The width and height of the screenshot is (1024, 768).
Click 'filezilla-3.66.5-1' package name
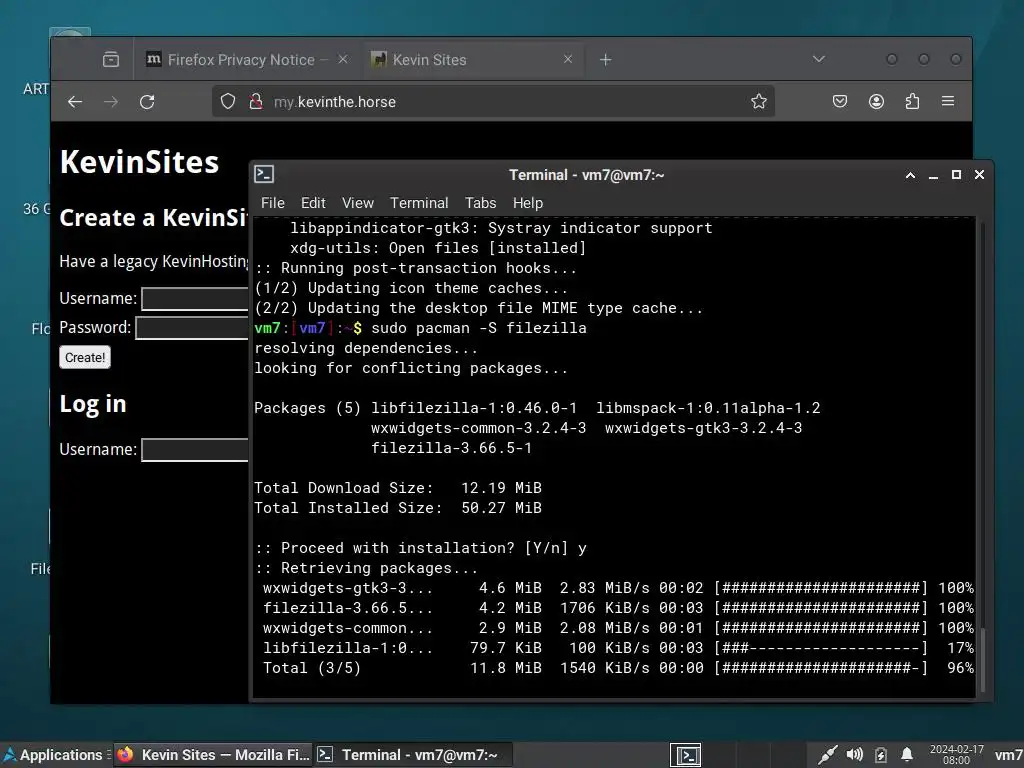(x=451, y=448)
